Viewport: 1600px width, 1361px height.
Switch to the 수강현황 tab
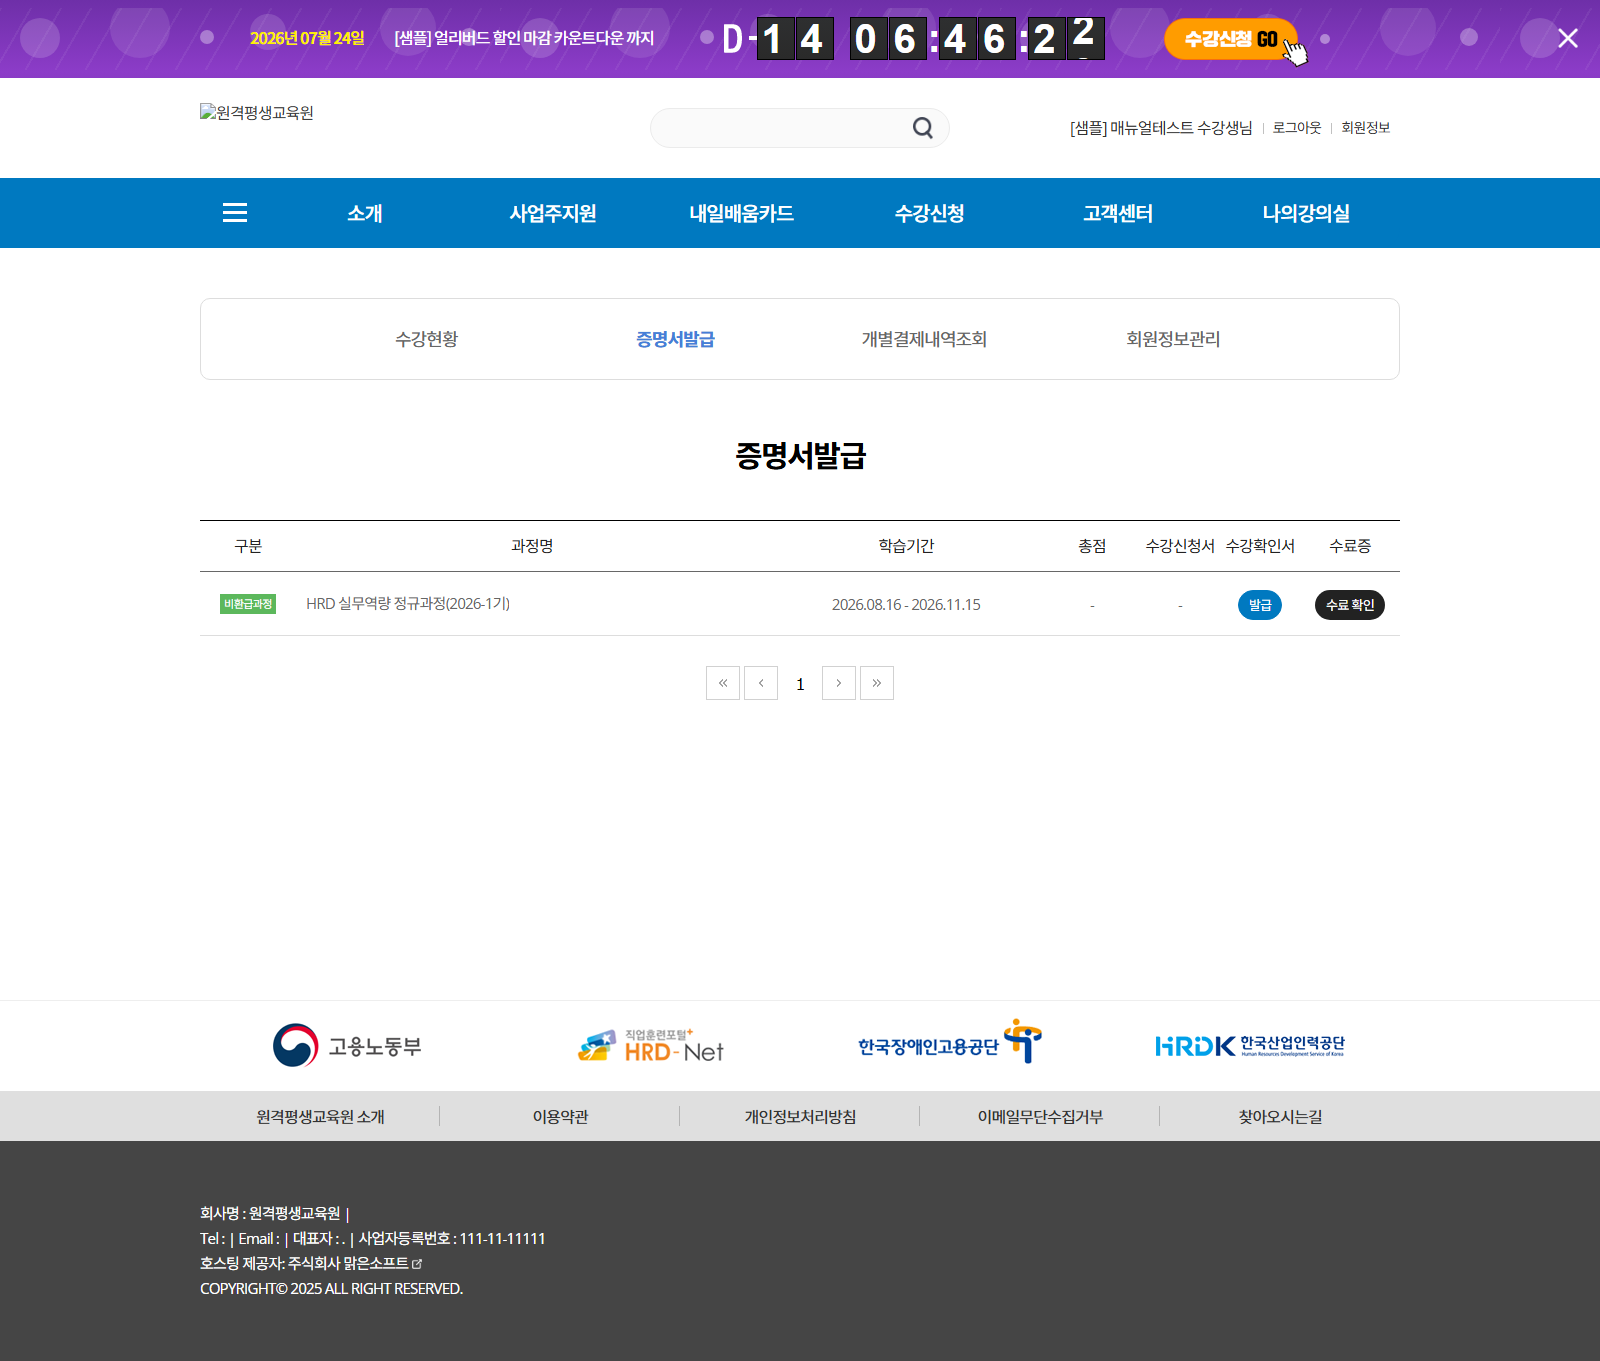tap(426, 339)
